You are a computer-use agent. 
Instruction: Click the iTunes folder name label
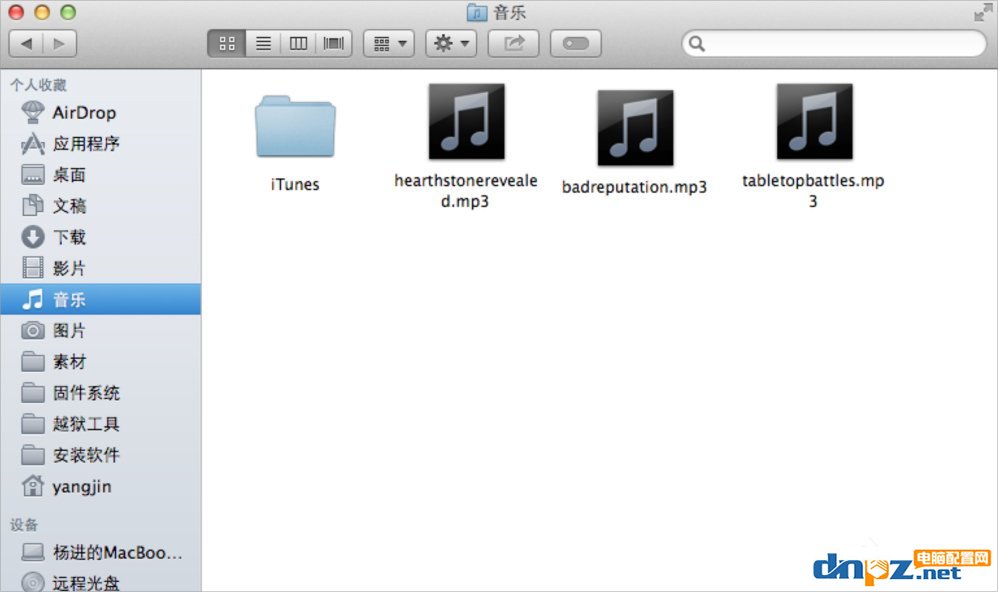[x=295, y=185]
